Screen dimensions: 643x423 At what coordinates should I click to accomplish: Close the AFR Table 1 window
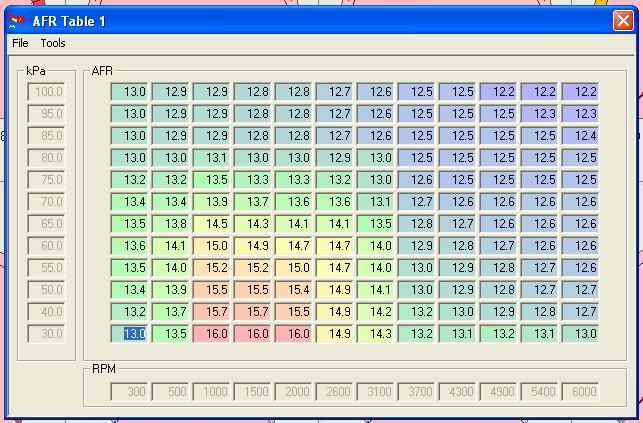click(x=621, y=20)
